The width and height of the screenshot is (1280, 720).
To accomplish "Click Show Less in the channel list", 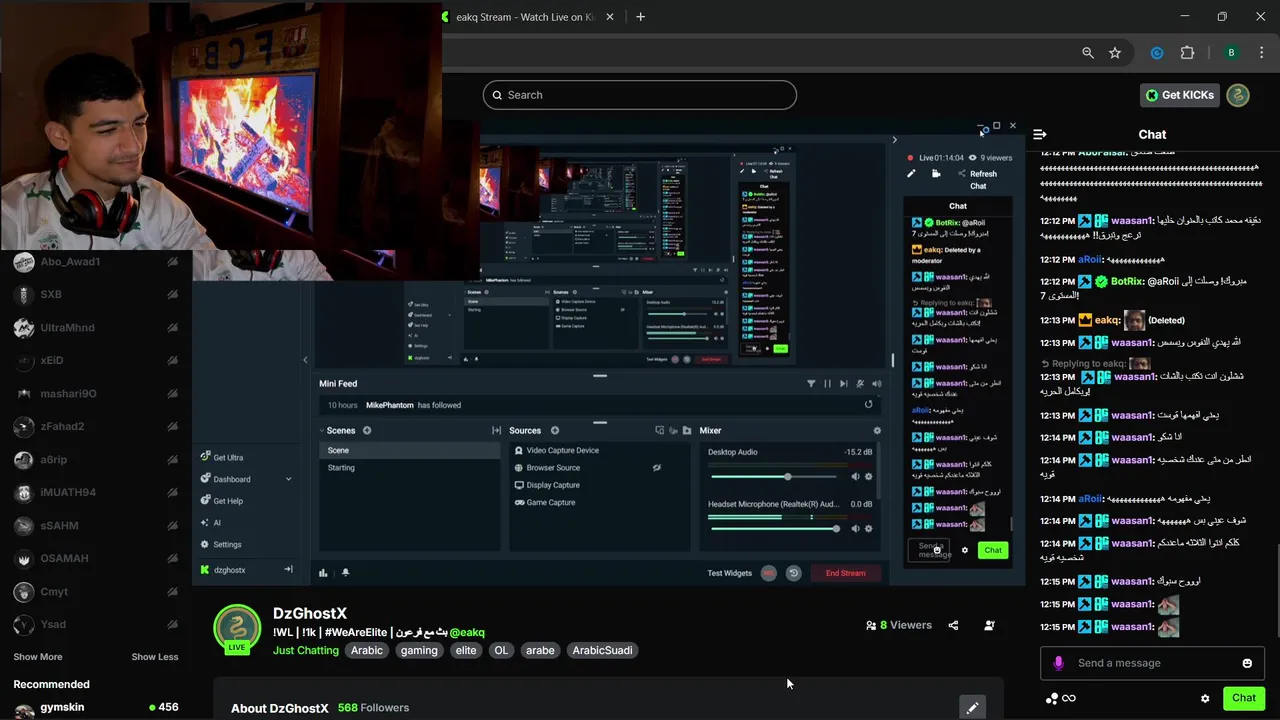I will (155, 657).
